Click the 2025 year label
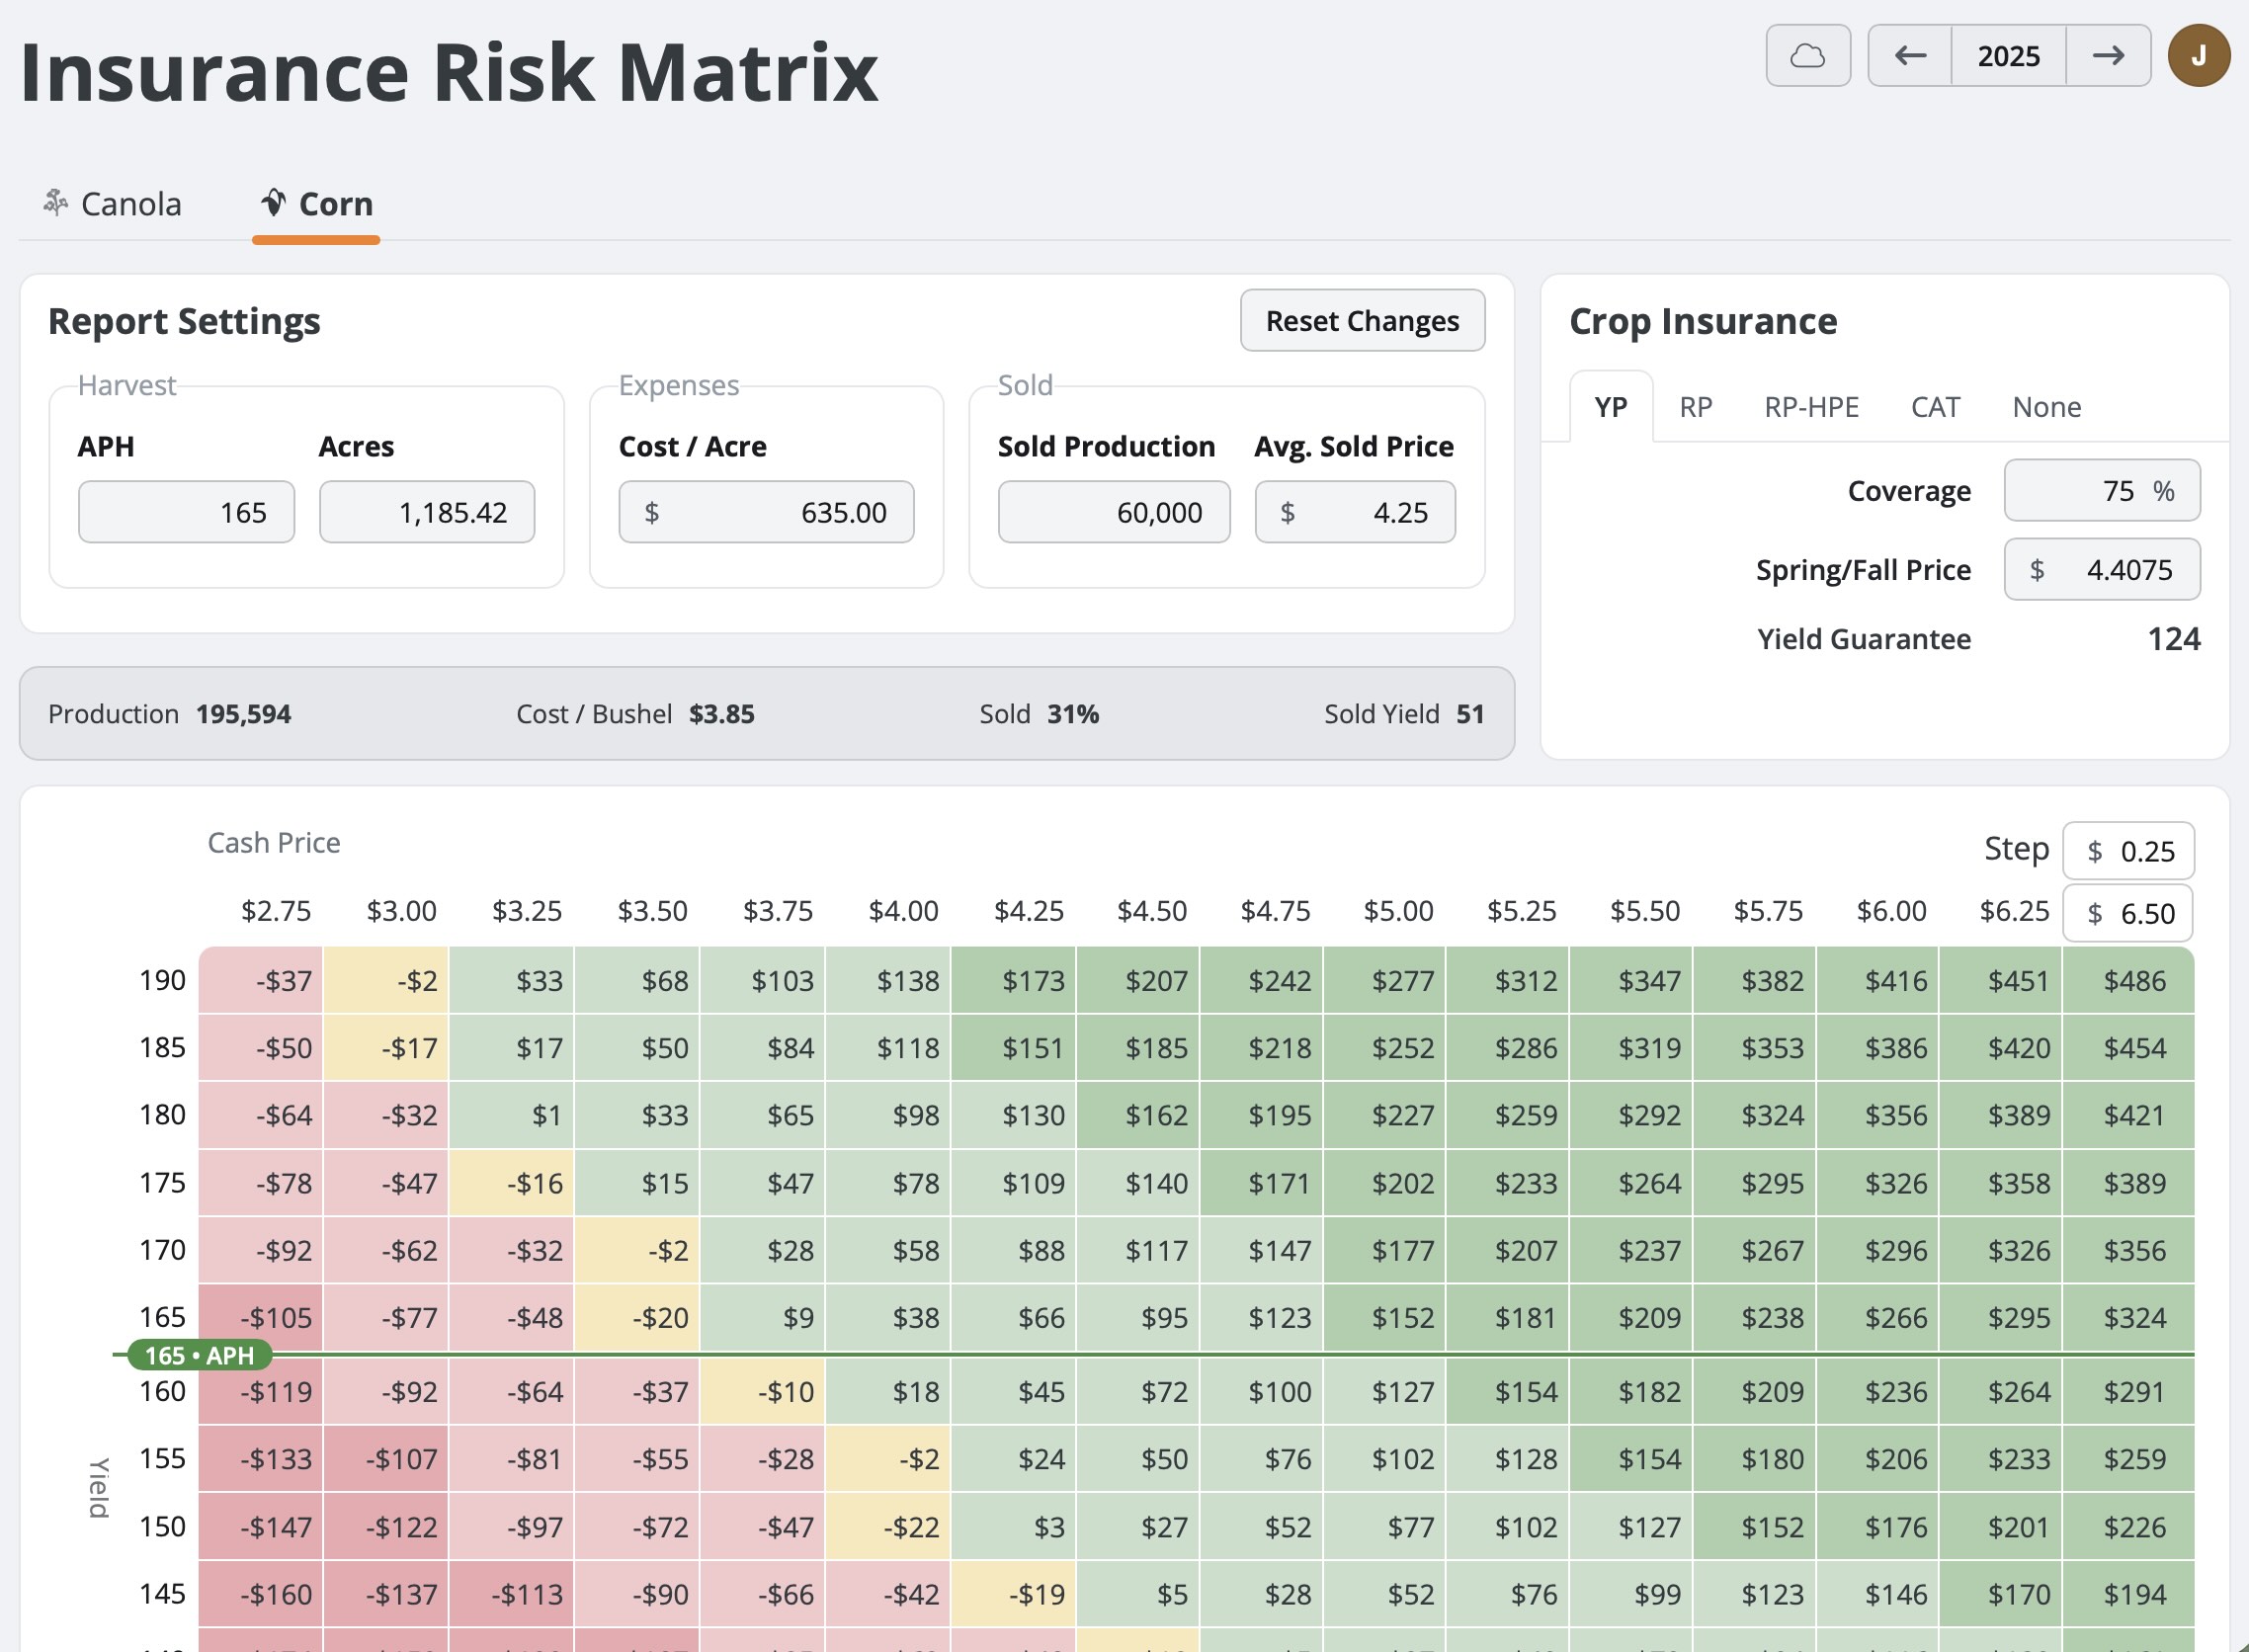This screenshot has height=1652, width=2249. point(2009,57)
